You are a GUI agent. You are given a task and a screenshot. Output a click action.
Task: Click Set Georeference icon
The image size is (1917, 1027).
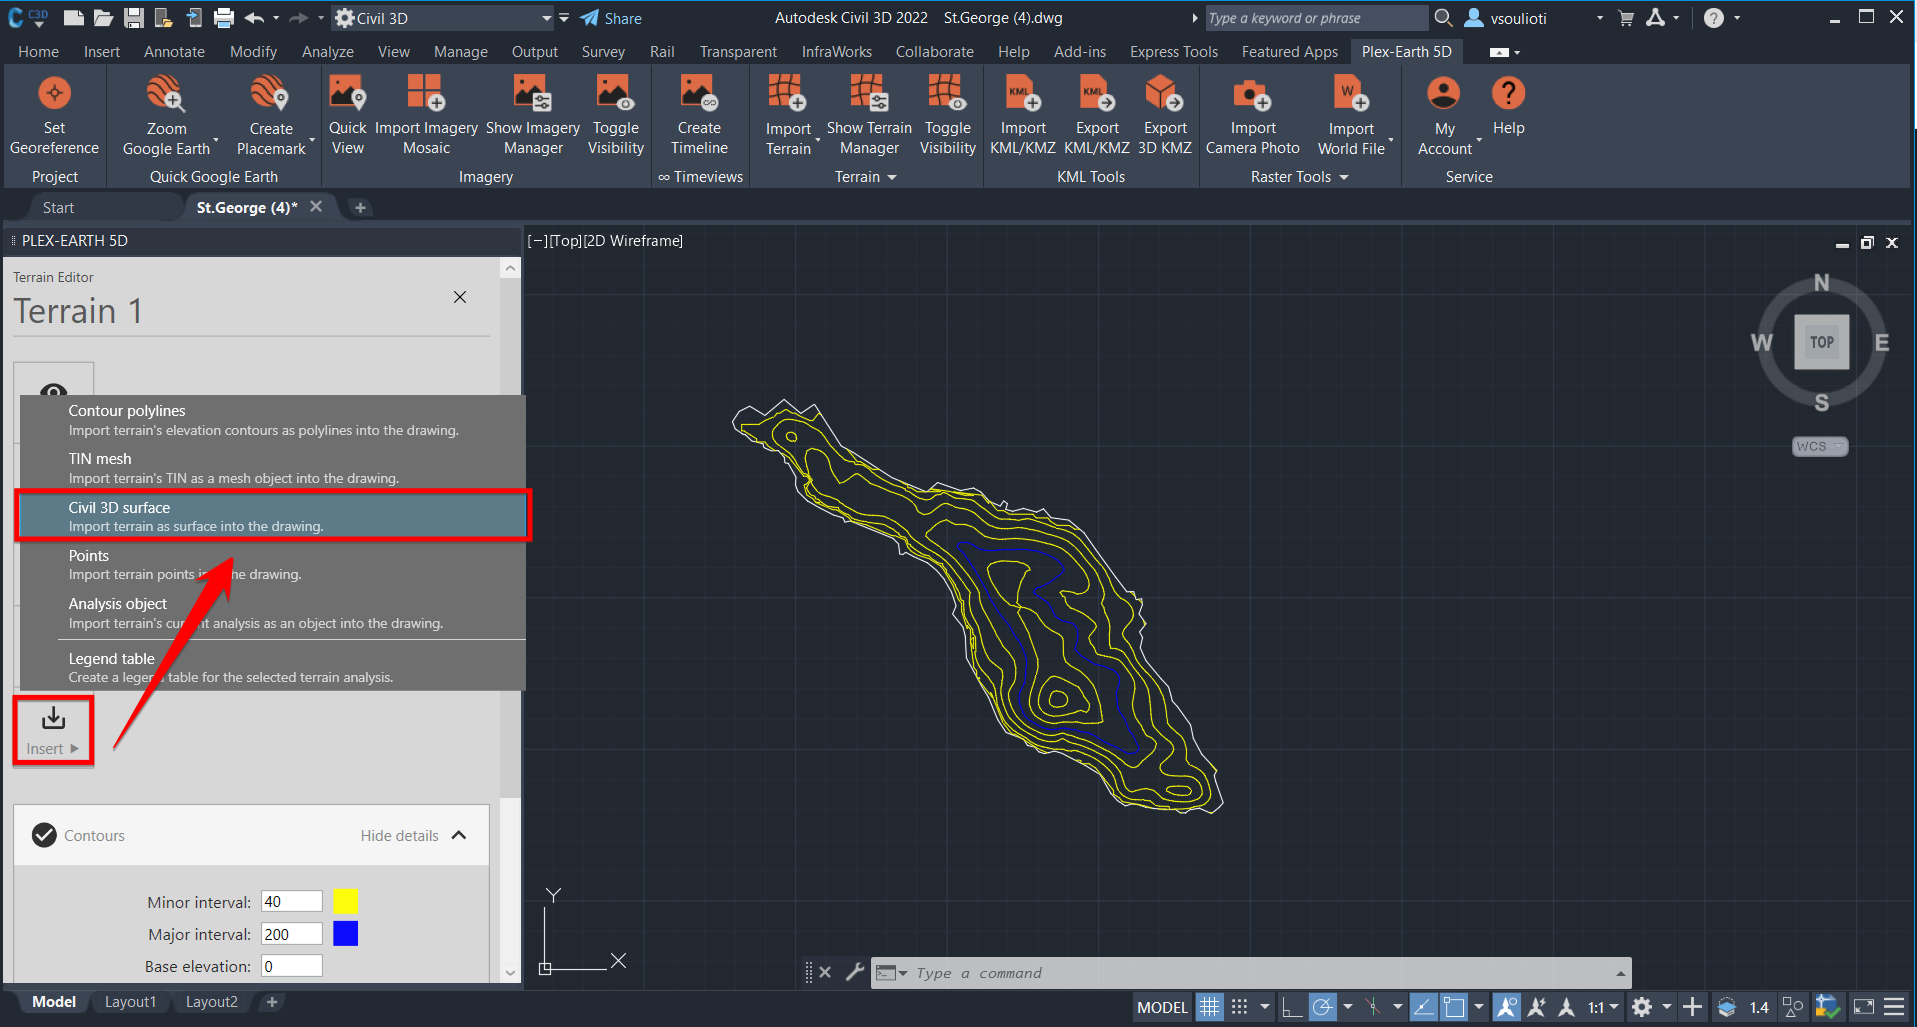54,94
